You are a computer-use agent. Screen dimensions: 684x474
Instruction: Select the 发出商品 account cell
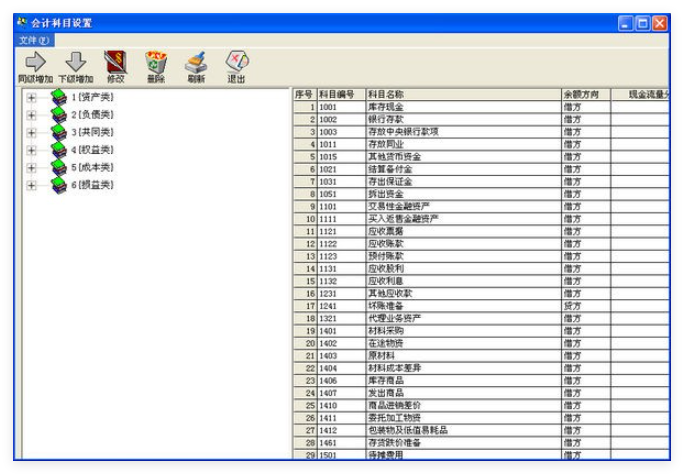coord(463,393)
